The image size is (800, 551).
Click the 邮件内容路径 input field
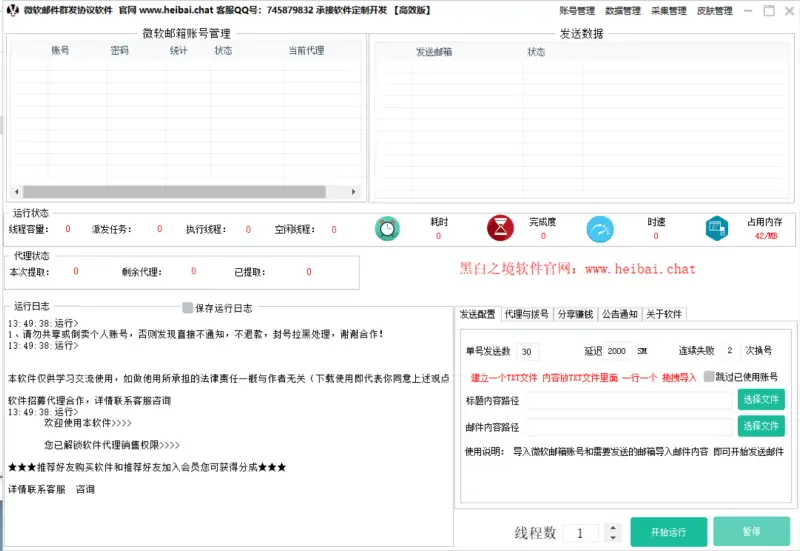click(630, 427)
